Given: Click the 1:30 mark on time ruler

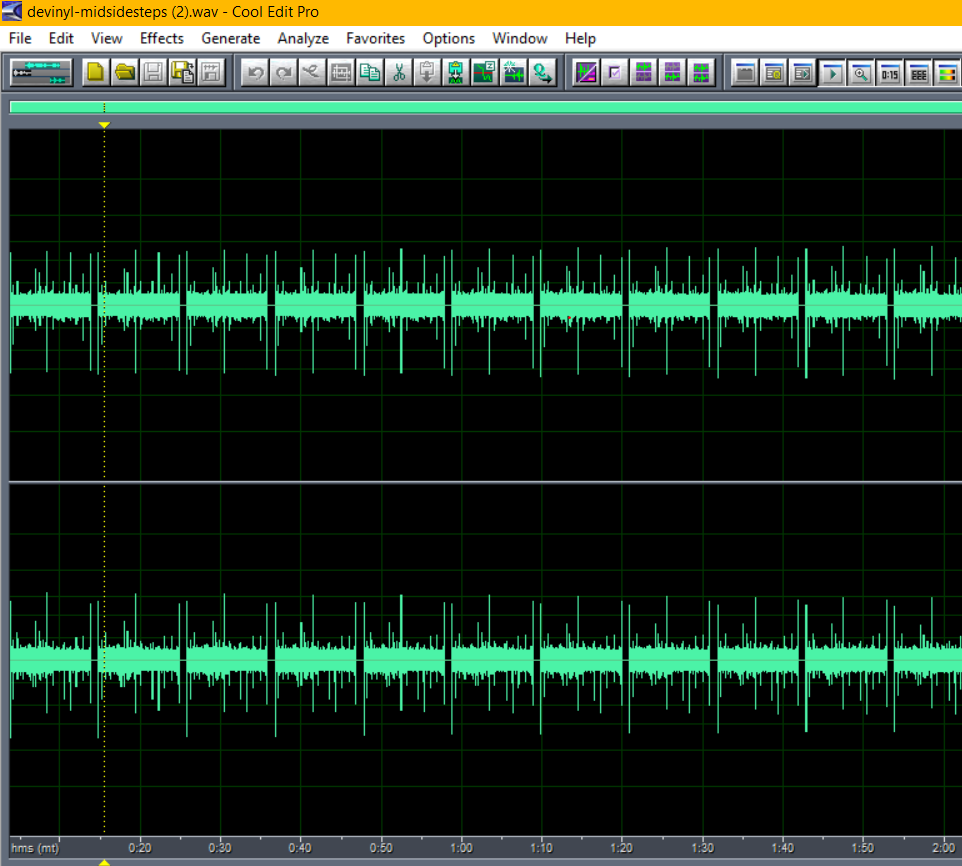Looking at the screenshot, I should click(x=702, y=848).
